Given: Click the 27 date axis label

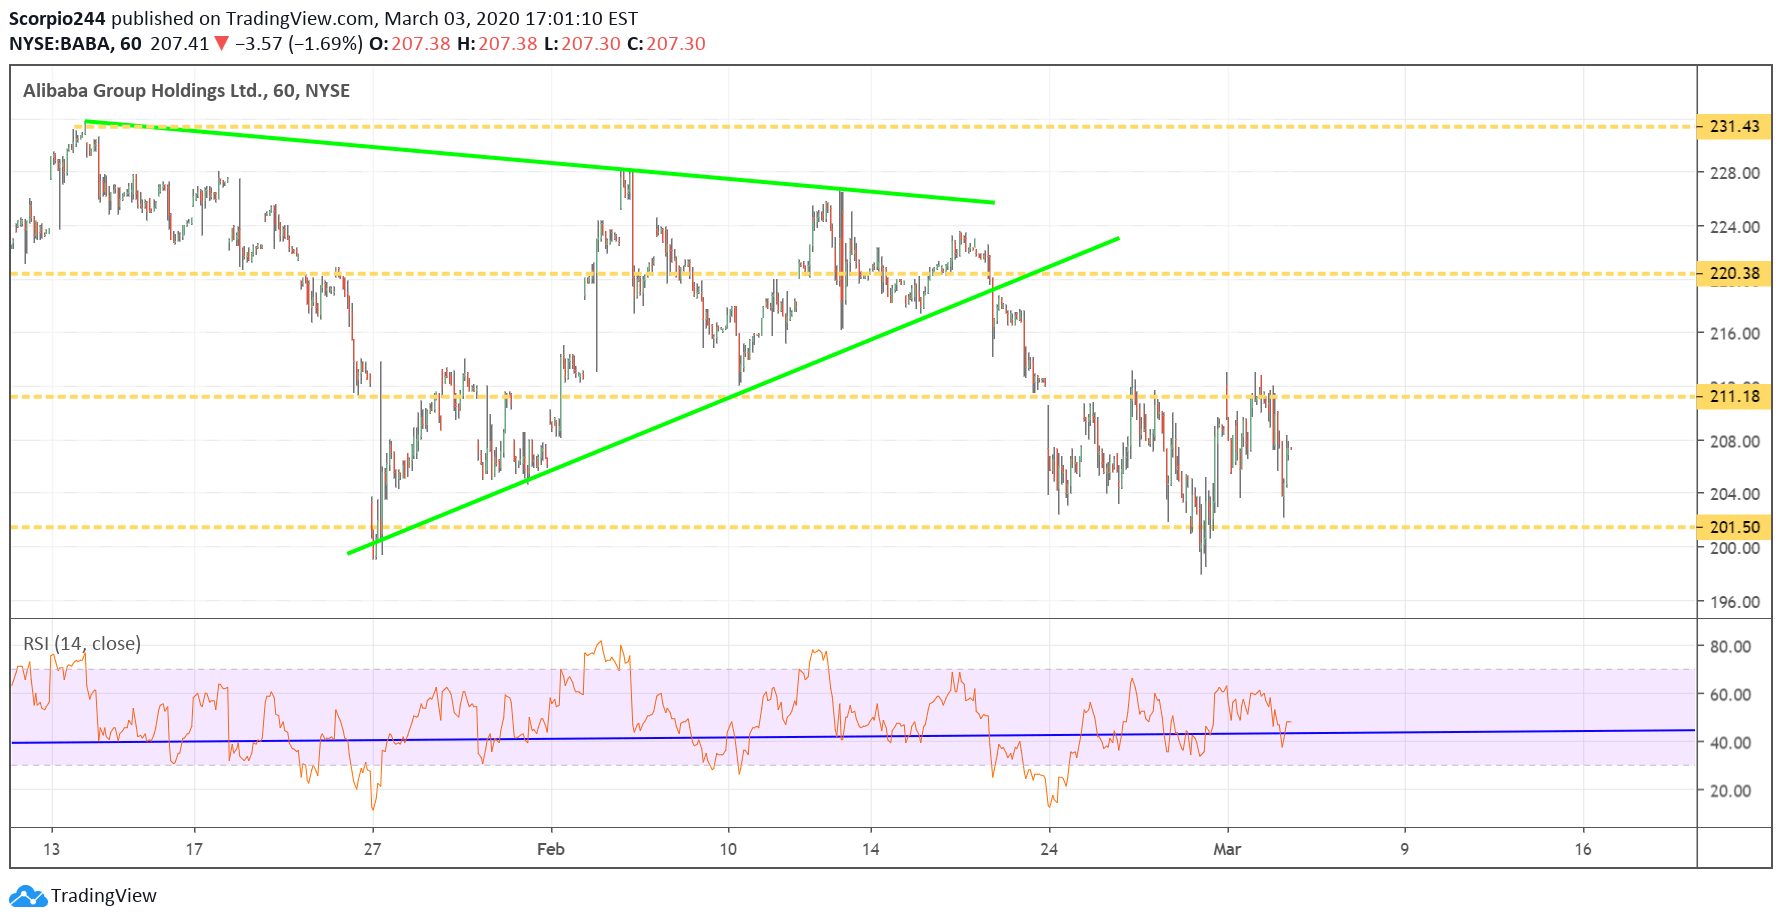Looking at the screenshot, I should tap(372, 849).
